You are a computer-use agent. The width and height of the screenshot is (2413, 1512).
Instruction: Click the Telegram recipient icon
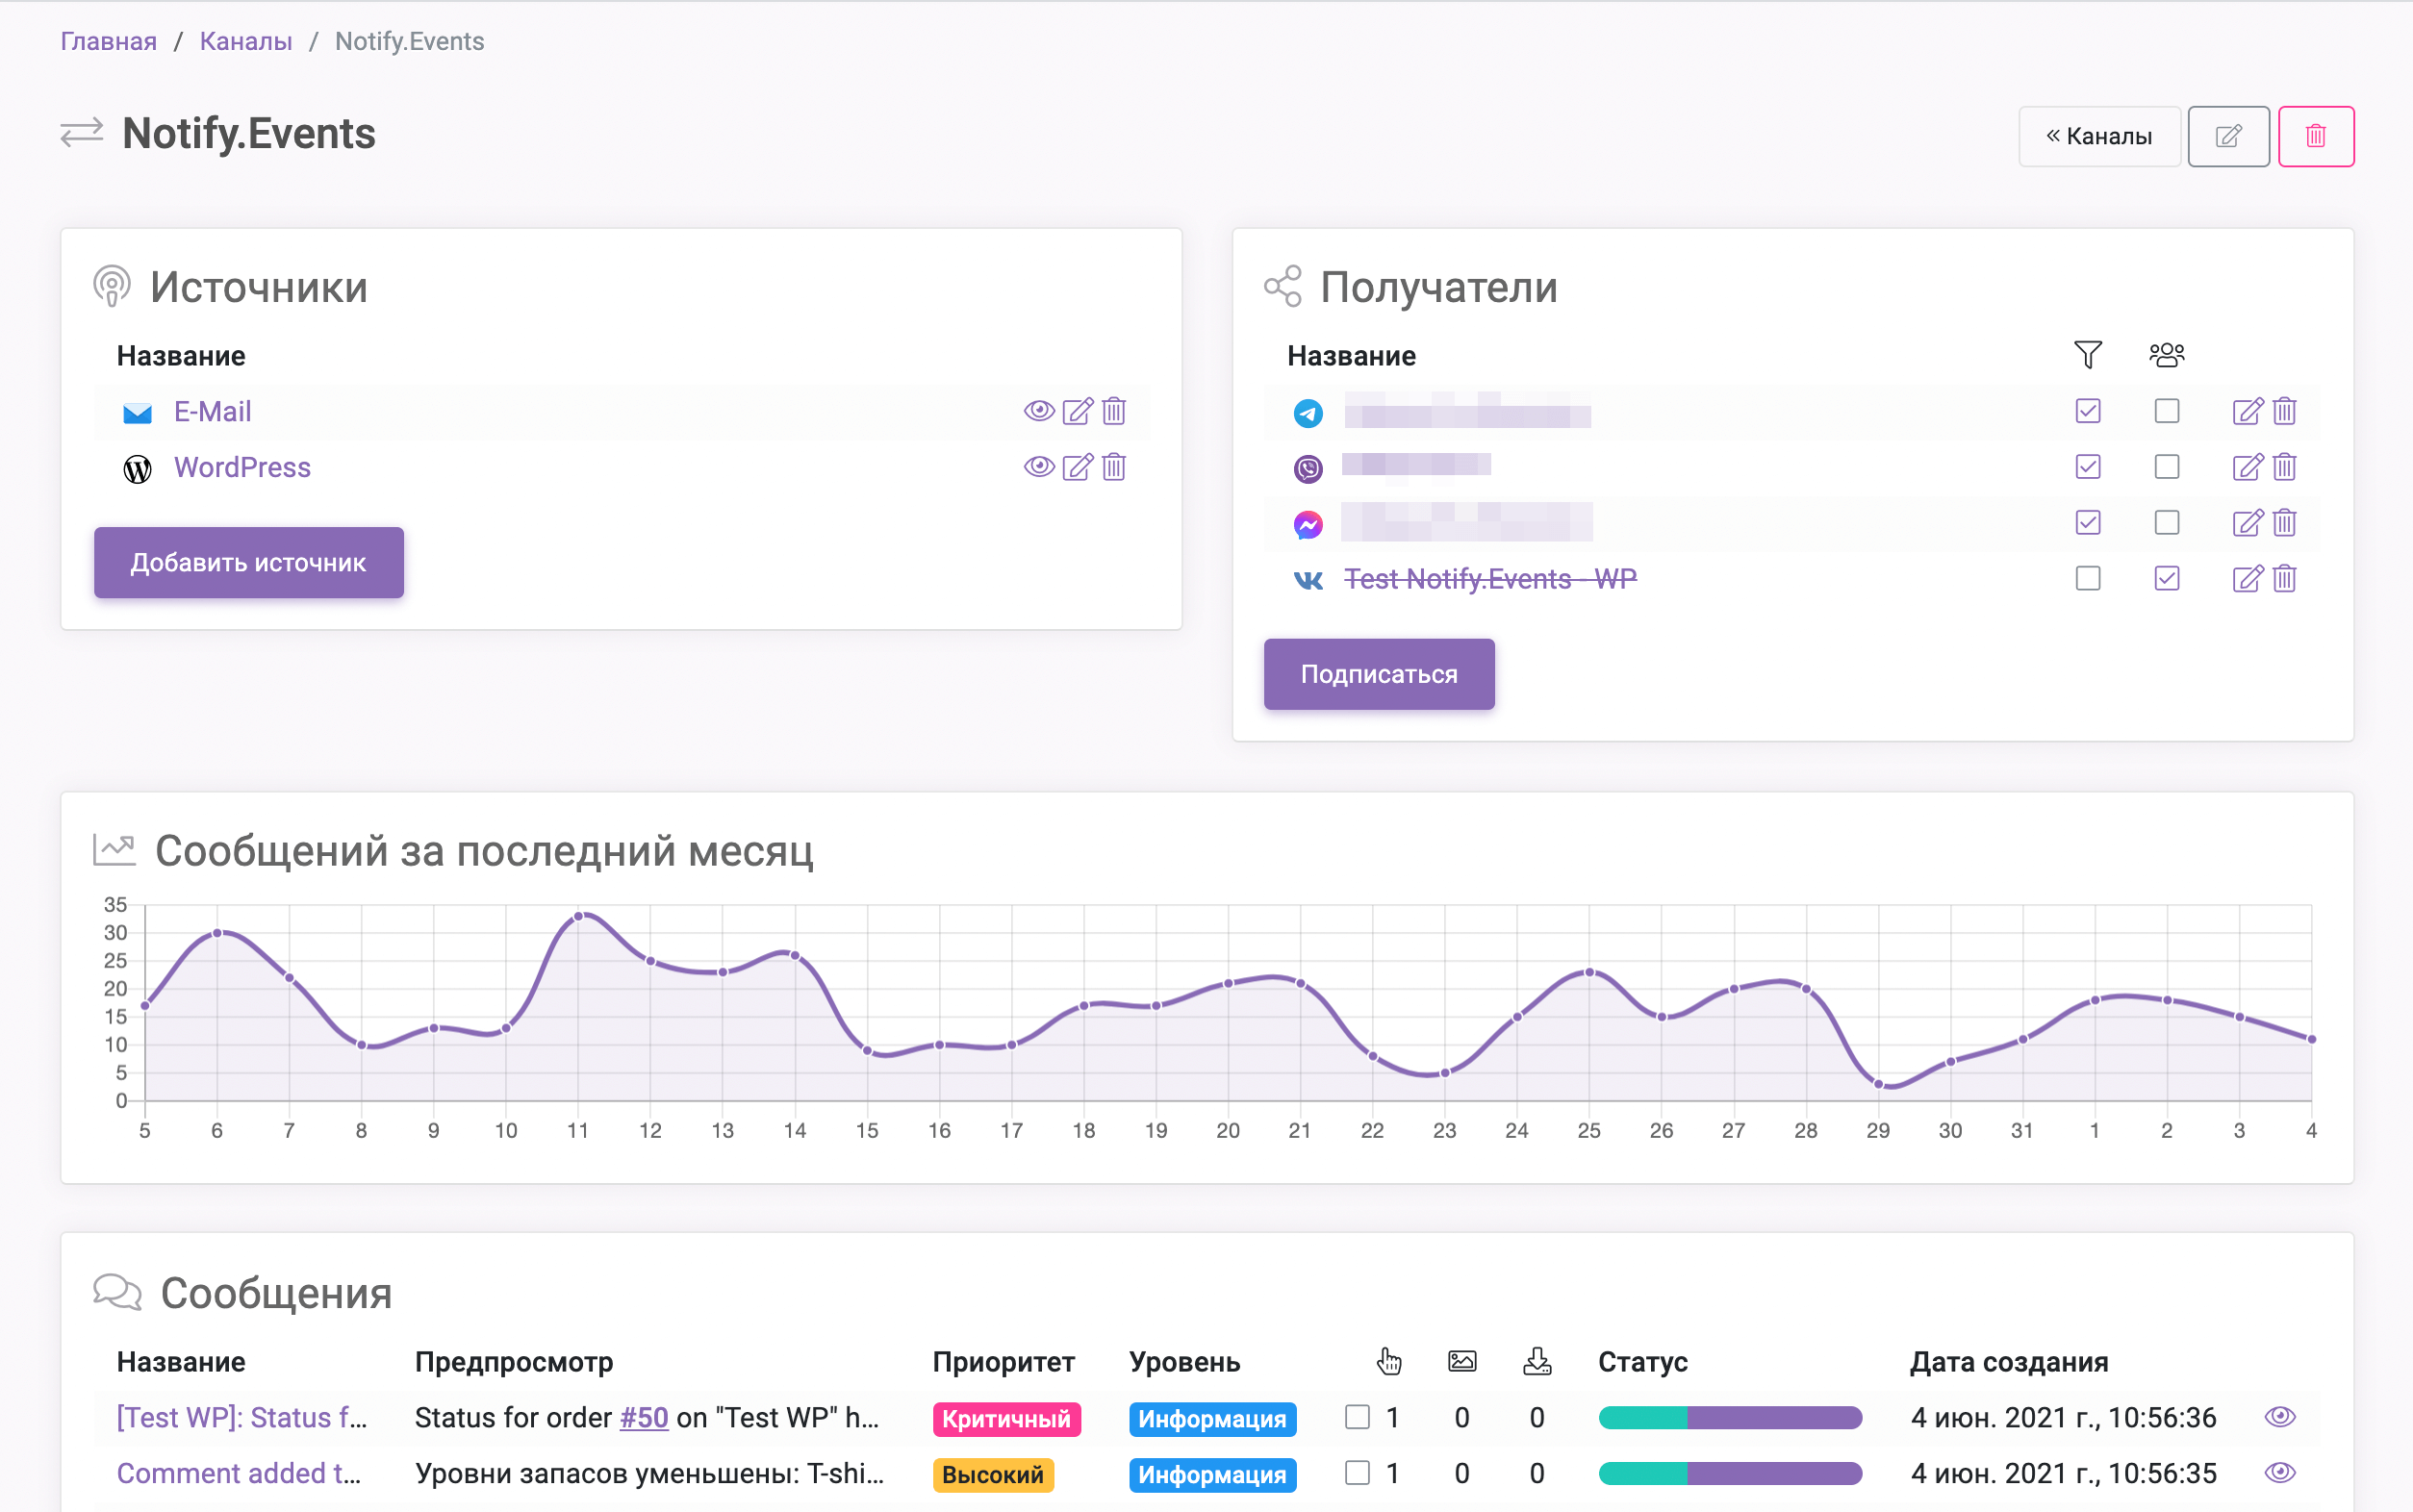pos(1308,413)
